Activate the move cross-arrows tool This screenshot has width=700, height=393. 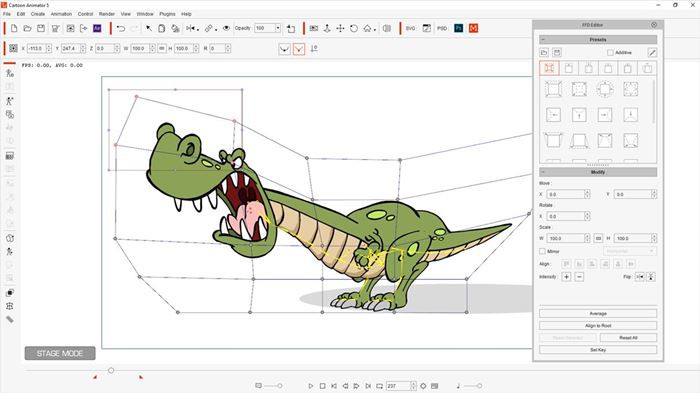(340, 29)
